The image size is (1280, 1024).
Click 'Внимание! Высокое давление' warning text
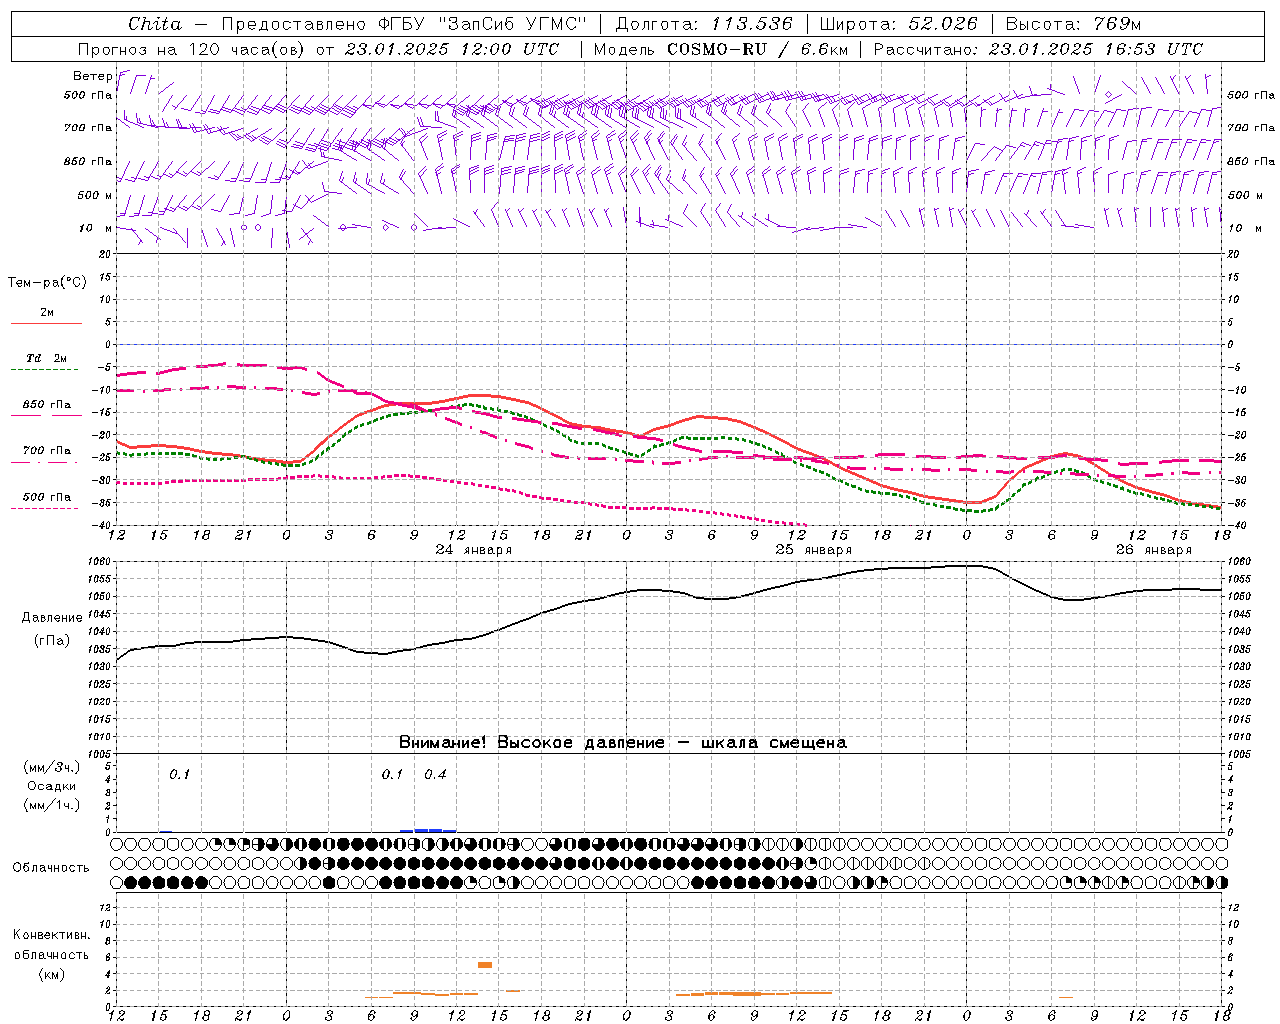(x=531, y=743)
